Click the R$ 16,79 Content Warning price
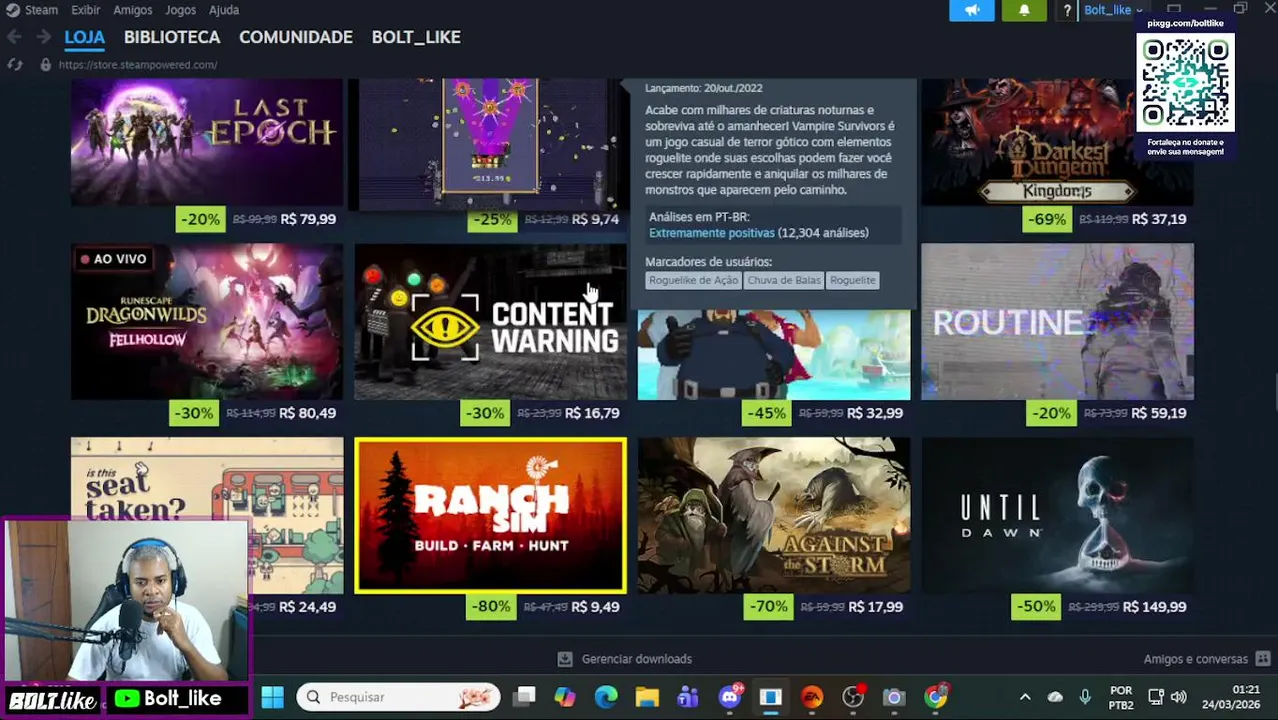 (x=592, y=413)
